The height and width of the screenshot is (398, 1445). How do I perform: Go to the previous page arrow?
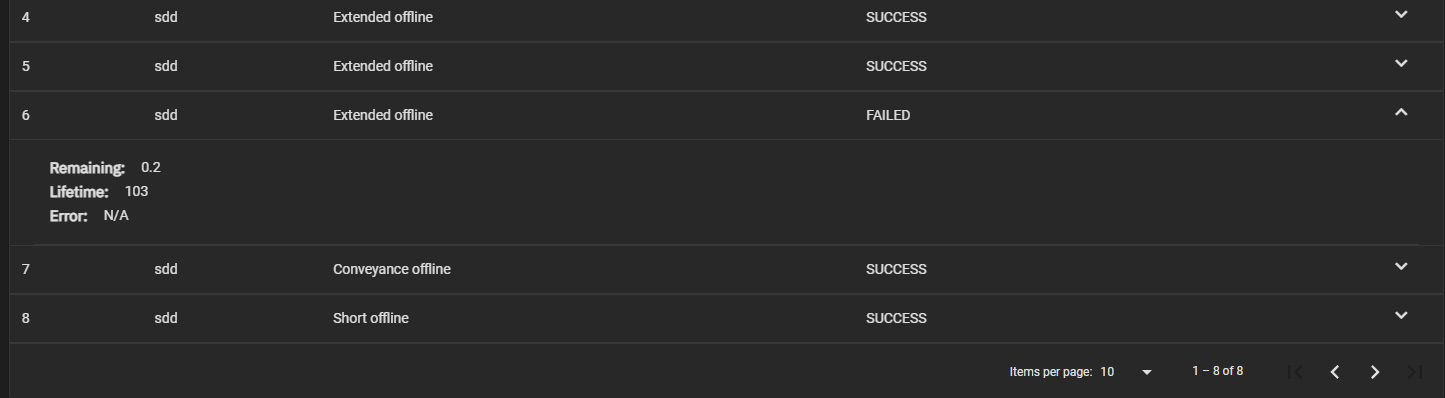click(1335, 372)
